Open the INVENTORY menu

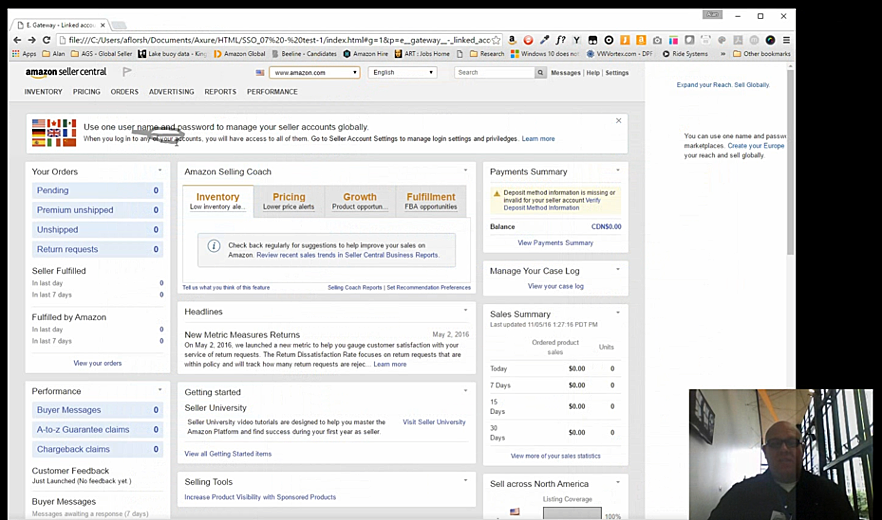point(43,92)
